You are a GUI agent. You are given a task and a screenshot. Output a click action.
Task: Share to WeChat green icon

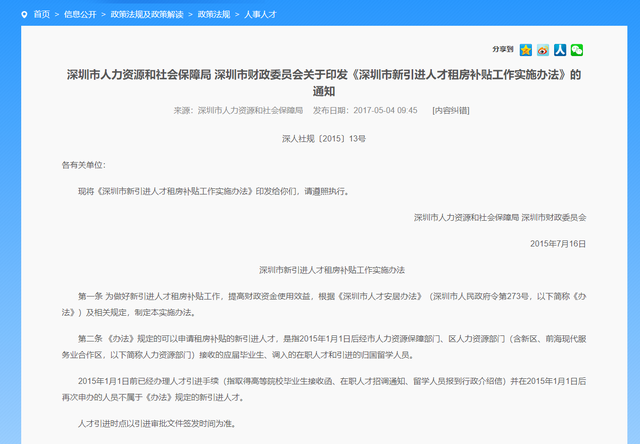click(x=577, y=50)
